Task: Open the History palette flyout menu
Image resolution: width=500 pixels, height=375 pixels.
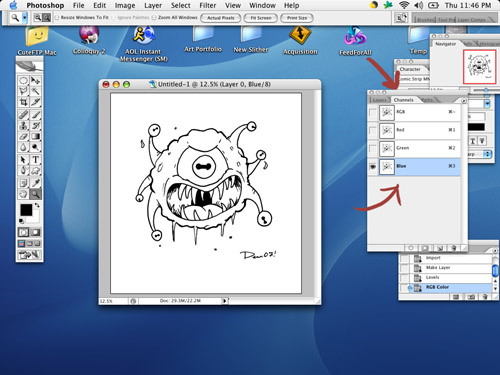Action: pos(495,250)
